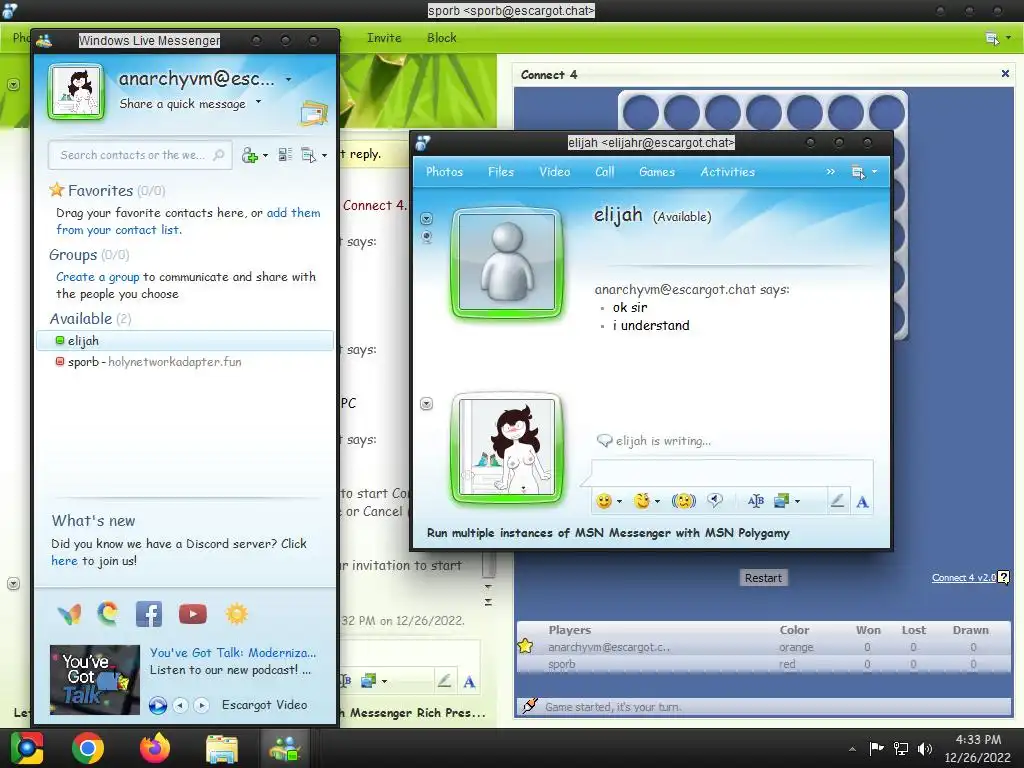
Task: Open the background picker in elijah chat
Action: coord(782,501)
